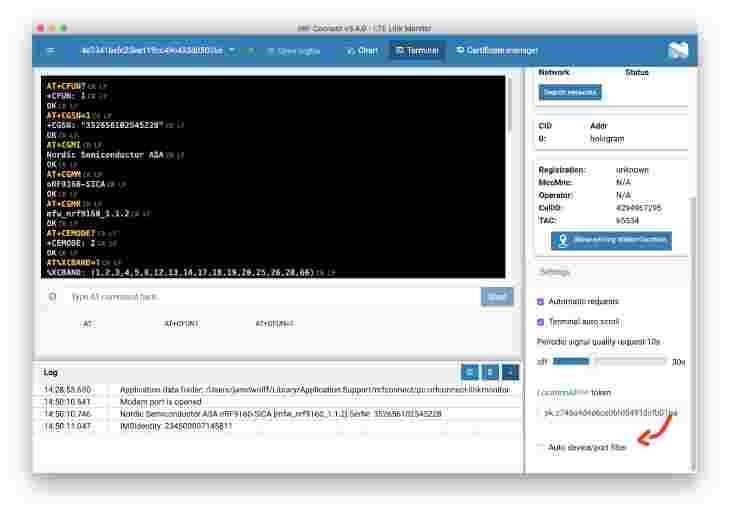
Task: Toggle the Automatic requests checkbox
Action: 540,302
